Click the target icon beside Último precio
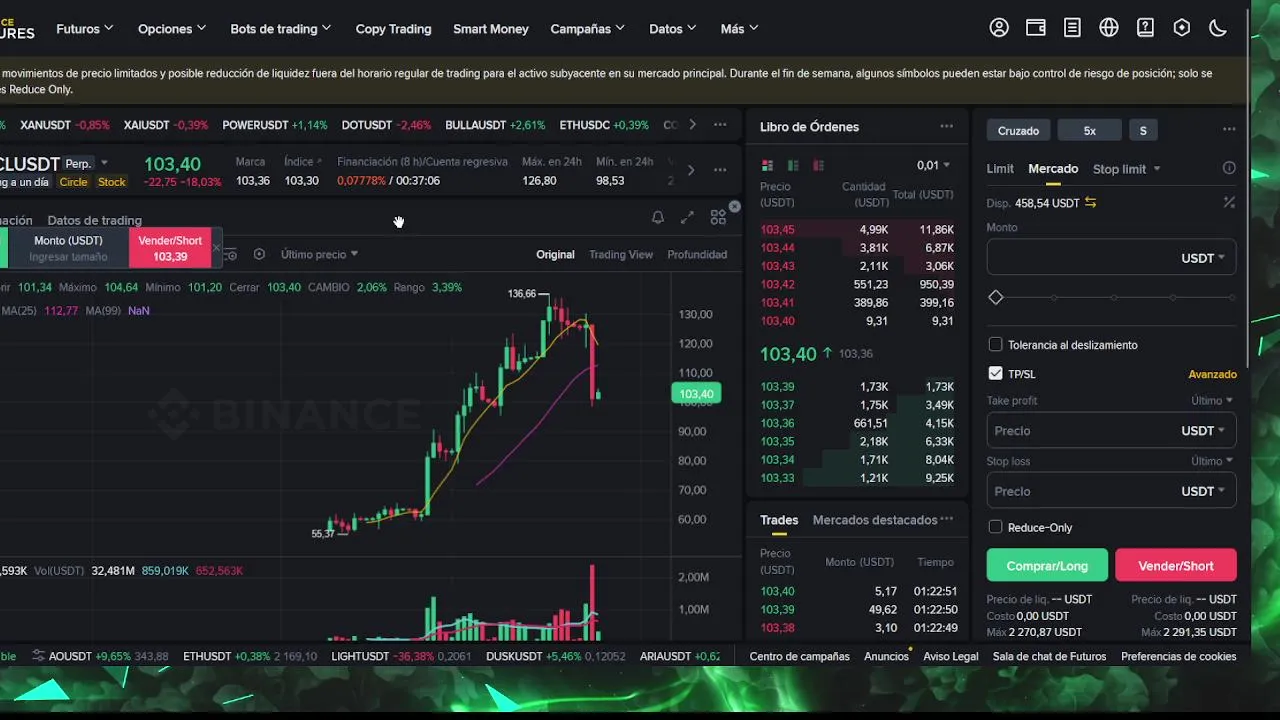This screenshot has height=720, width=1280. coord(259,254)
